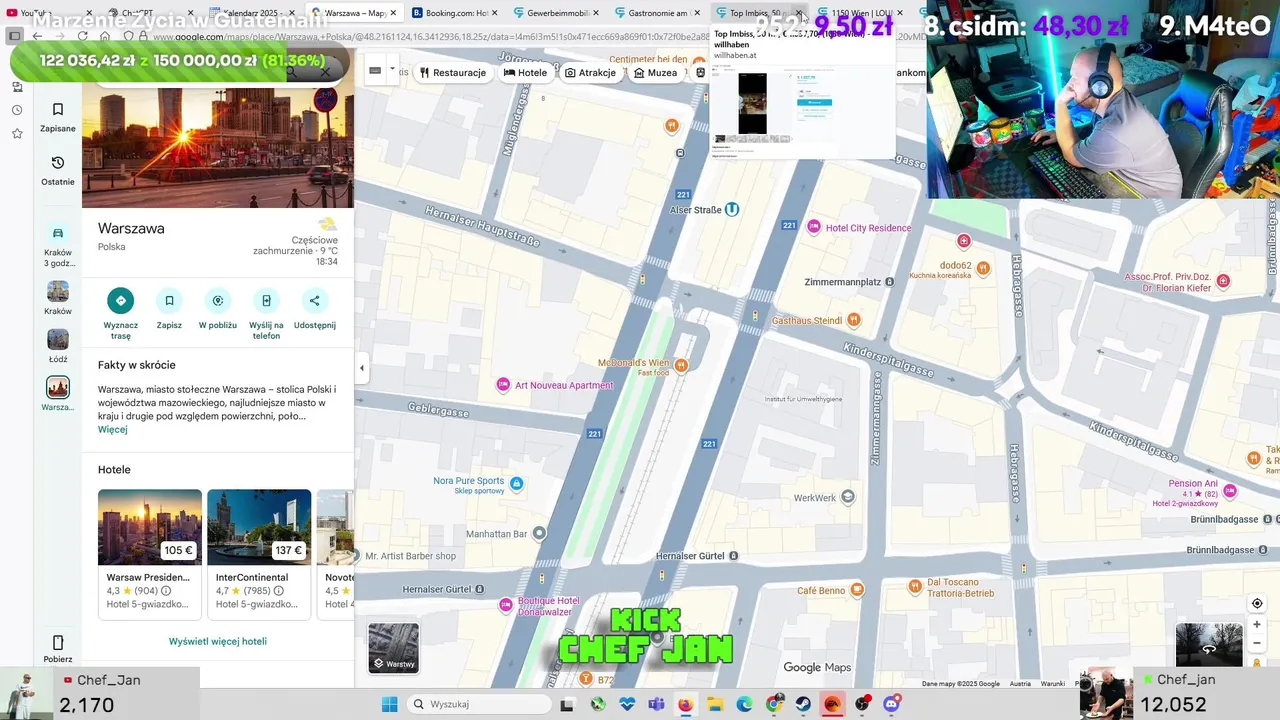
Task: Open Discord from the taskbar
Action: point(891,704)
